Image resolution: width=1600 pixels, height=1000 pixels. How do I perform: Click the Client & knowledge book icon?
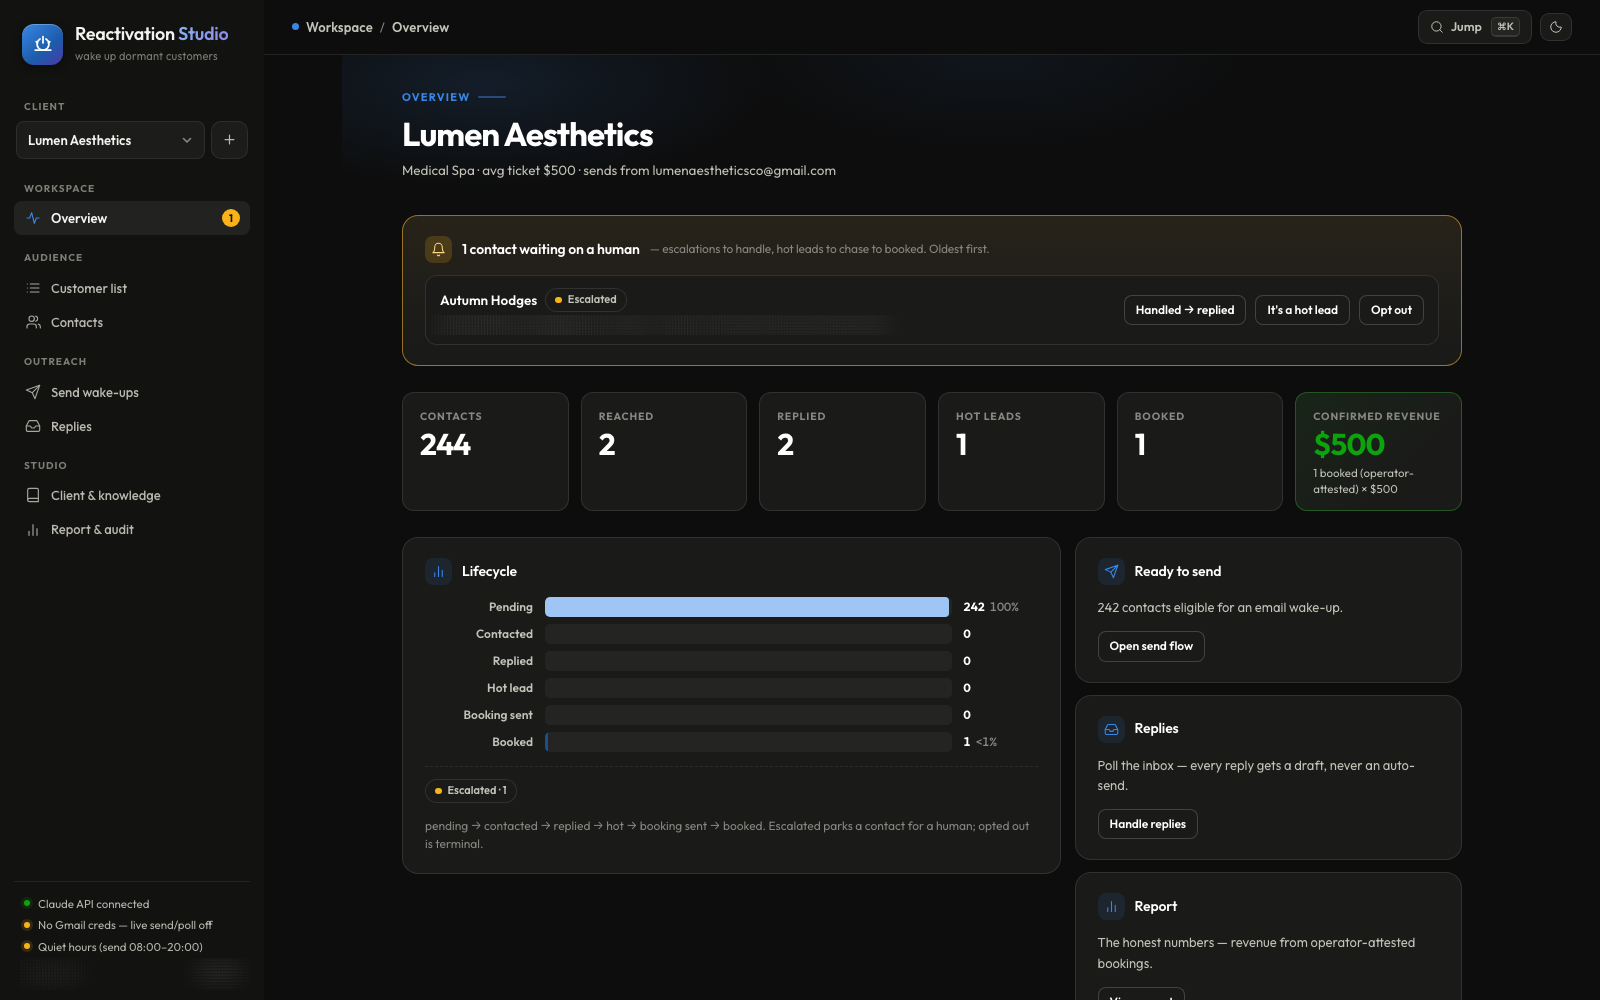33,495
